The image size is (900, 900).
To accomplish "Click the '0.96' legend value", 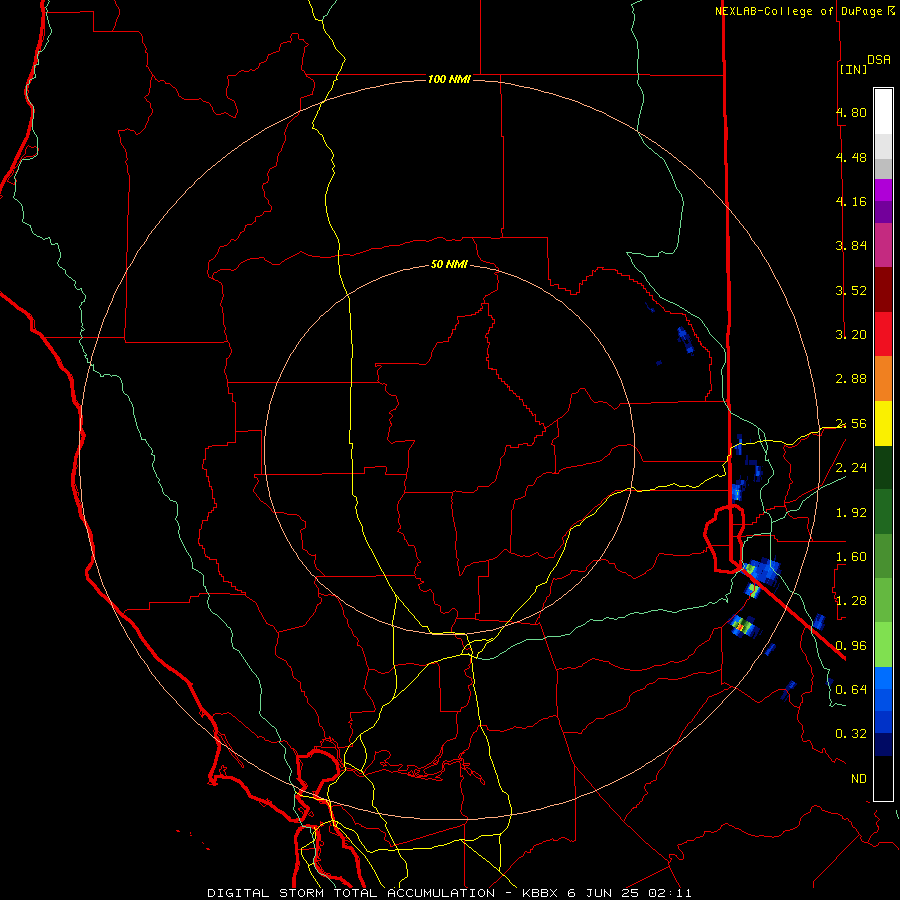I will (x=852, y=646).
